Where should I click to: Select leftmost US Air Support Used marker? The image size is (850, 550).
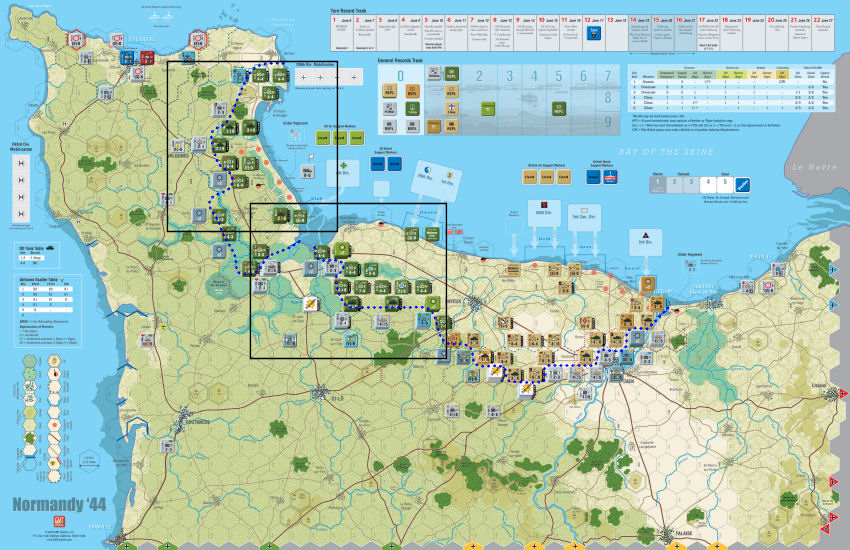pyautogui.click(x=323, y=138)
